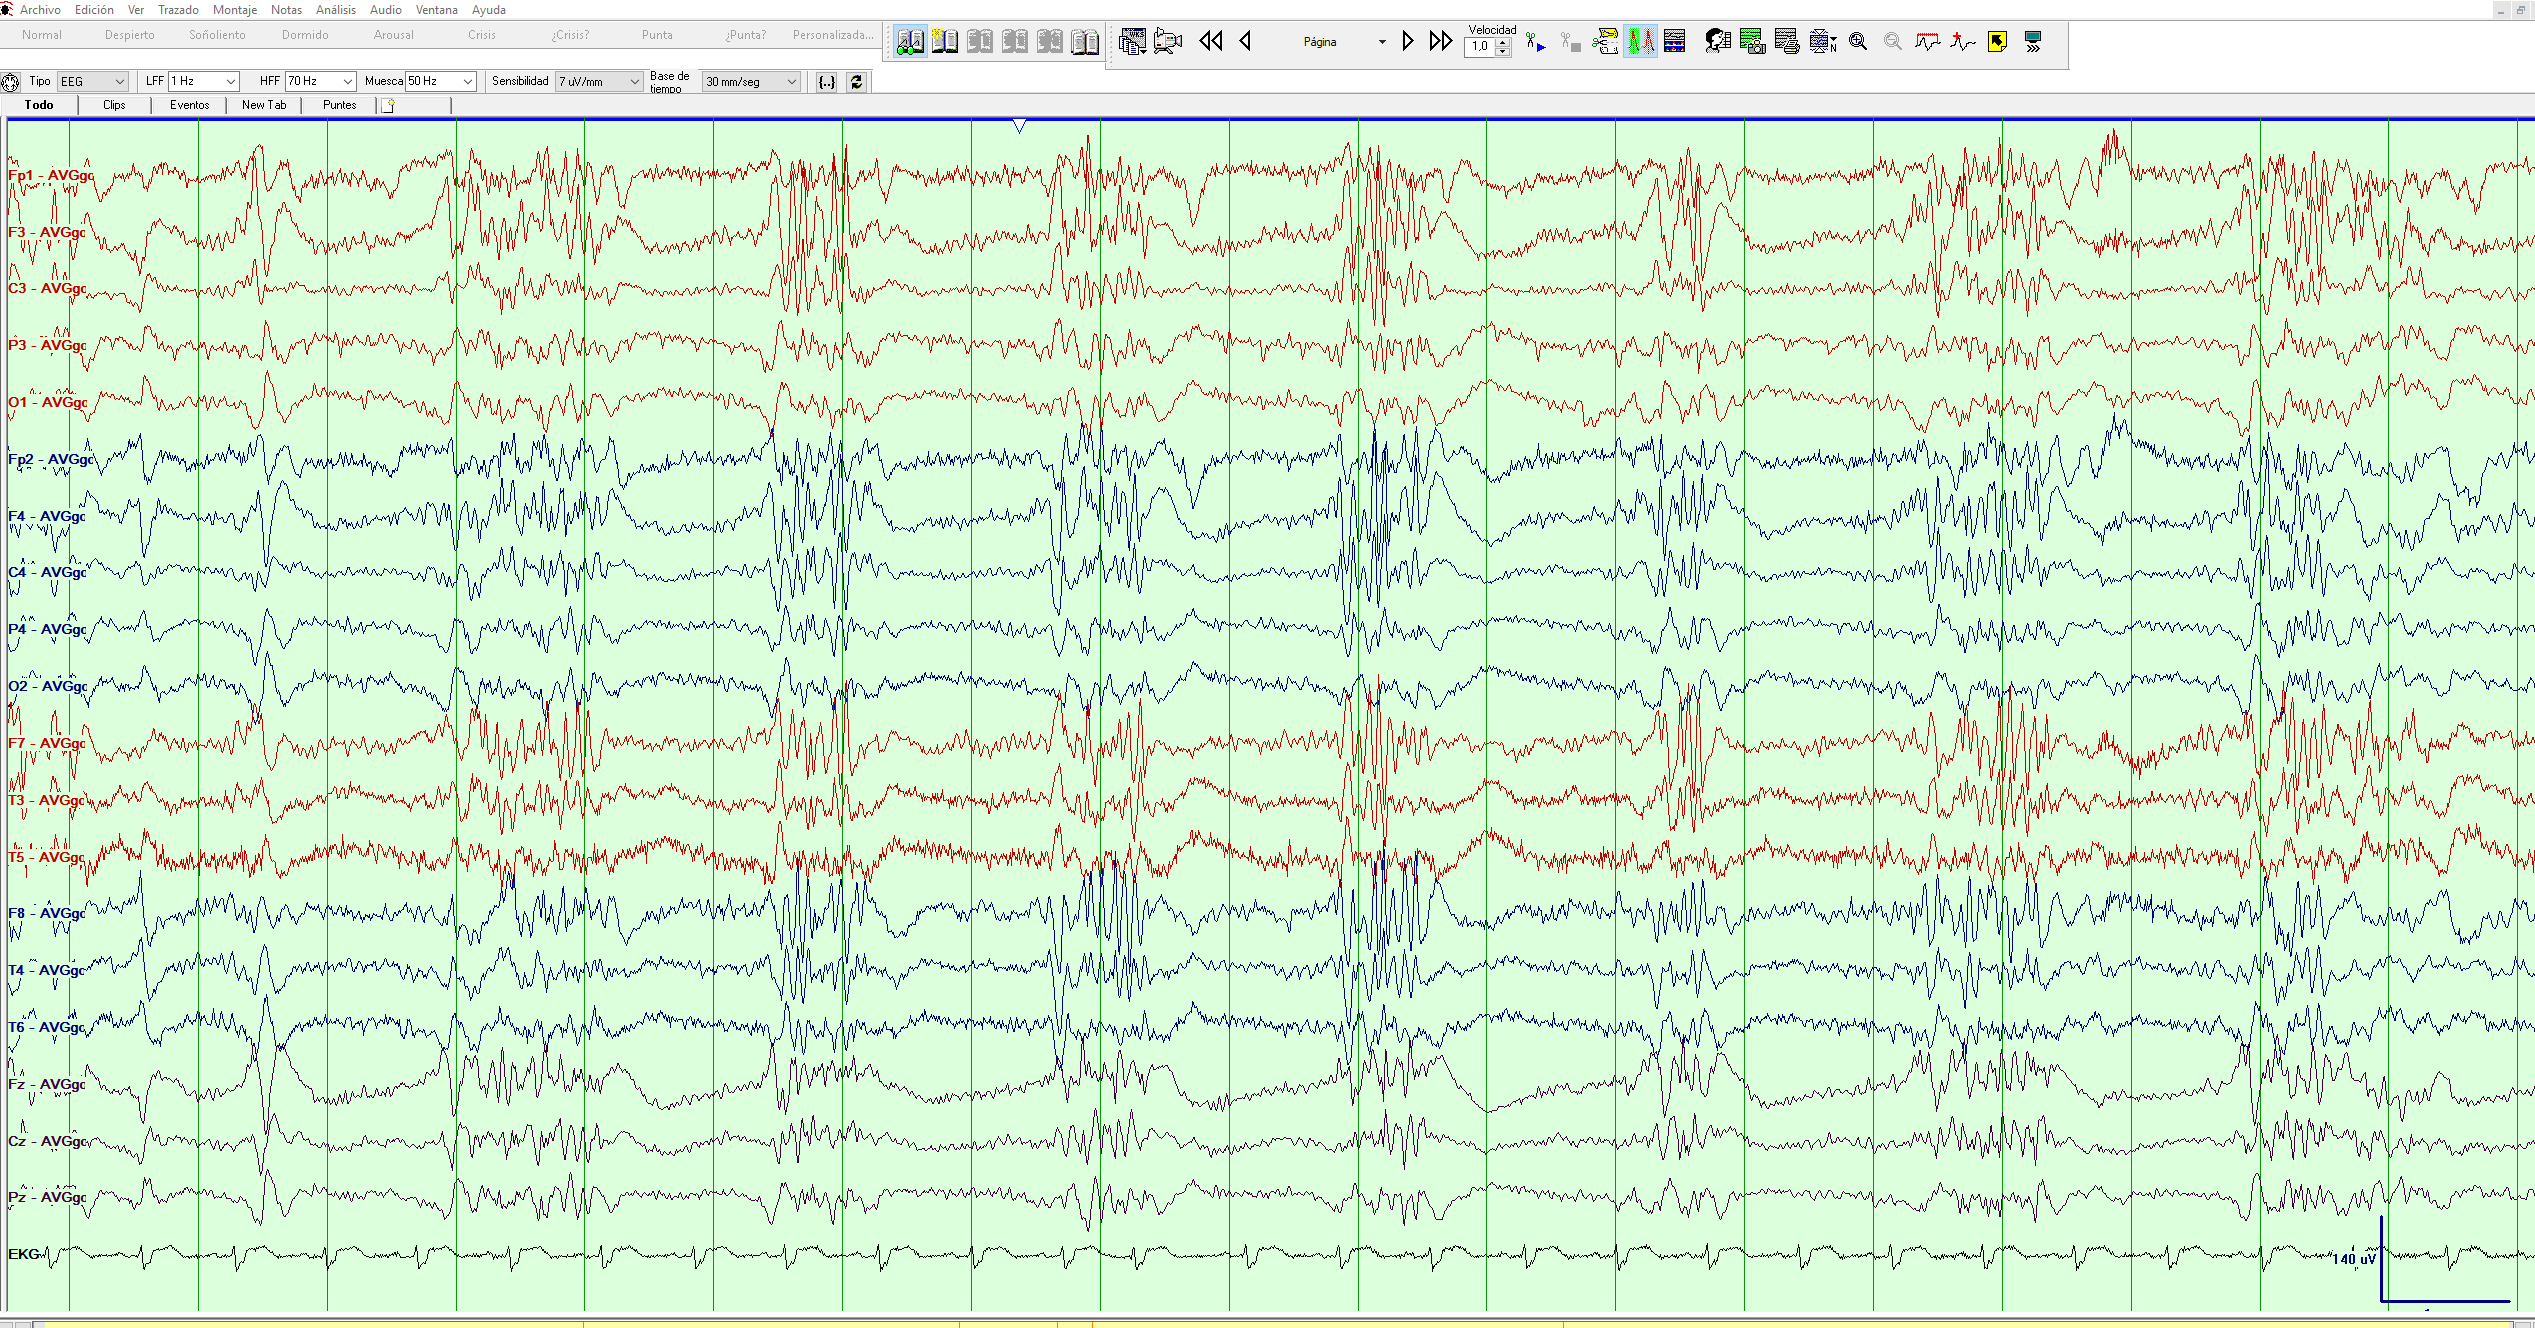Open the patient information icon
The image size is (2535, 1328).
(x=1717, y=42)
